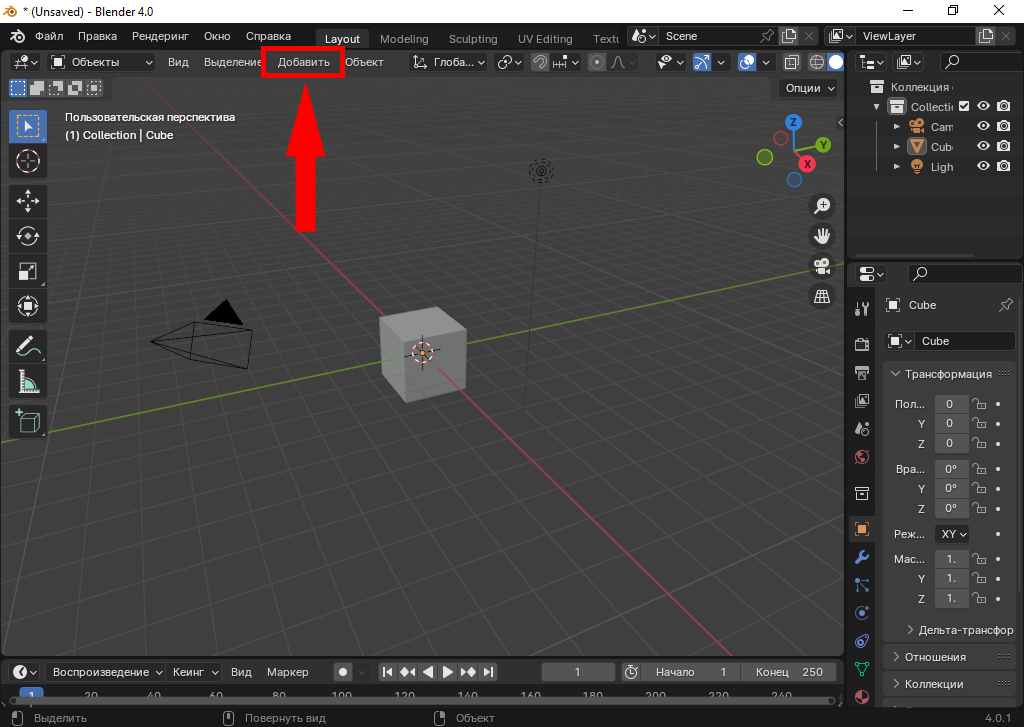Select the Add Cube tool
The height and width of the screenshot is (727, 1024).
[x=28, y=421]
